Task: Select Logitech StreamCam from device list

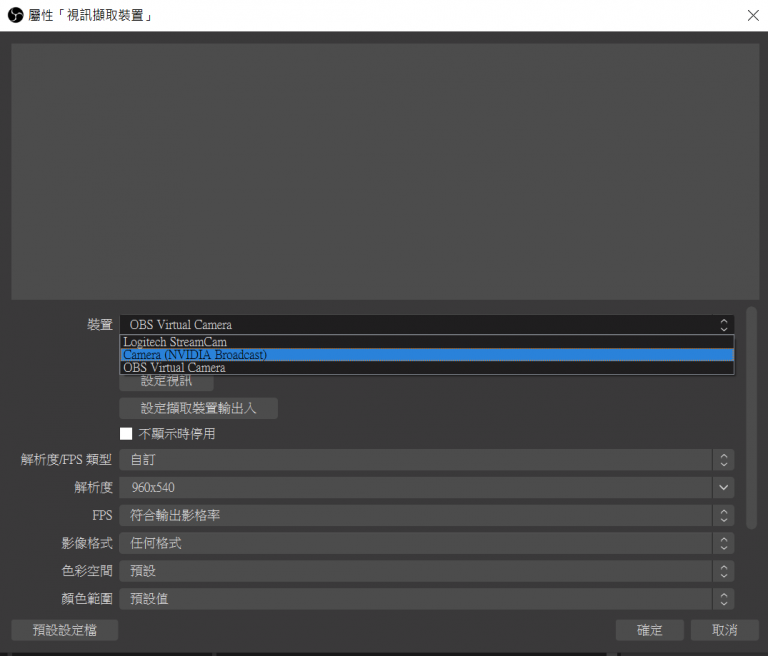Action: [x=427, y=341]
